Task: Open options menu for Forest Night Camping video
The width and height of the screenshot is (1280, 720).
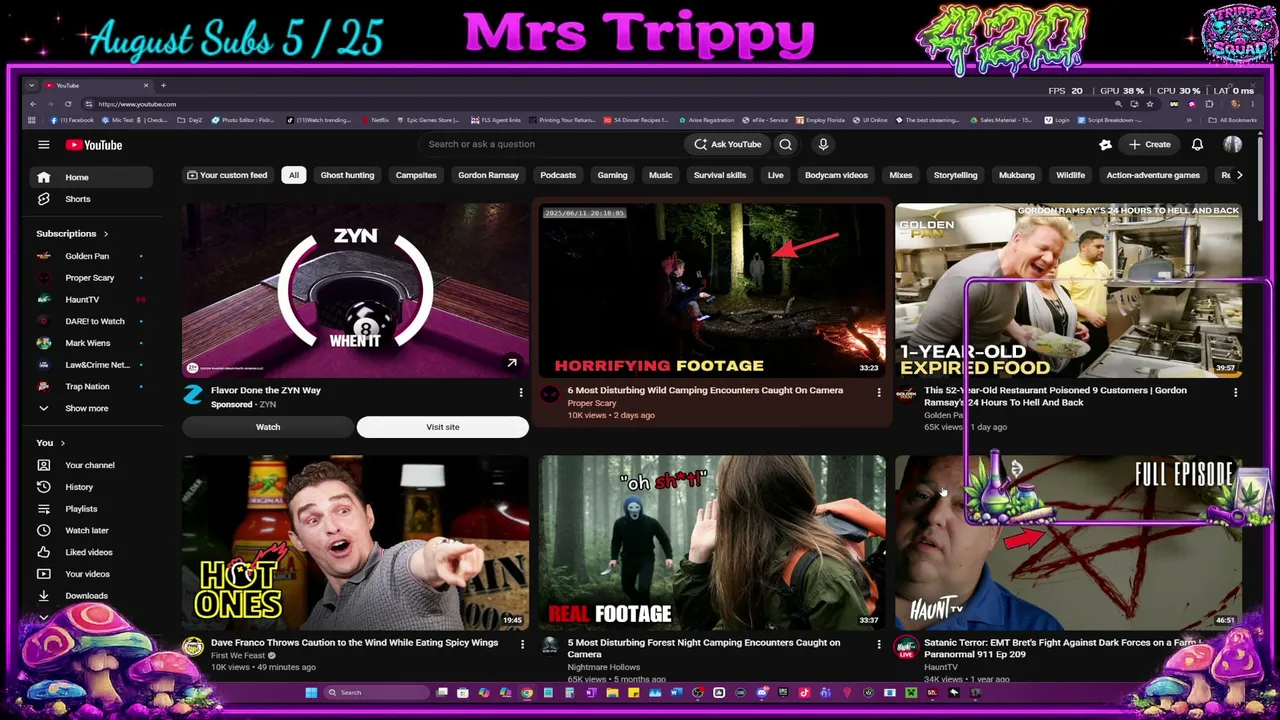Action: coord(879,644)
